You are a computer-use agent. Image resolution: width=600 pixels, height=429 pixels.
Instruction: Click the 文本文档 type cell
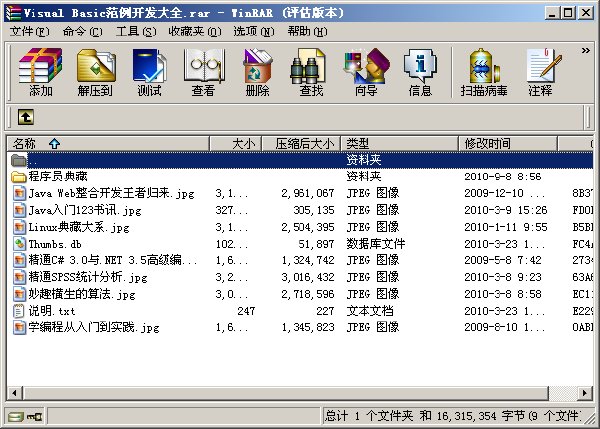[370, 311]
